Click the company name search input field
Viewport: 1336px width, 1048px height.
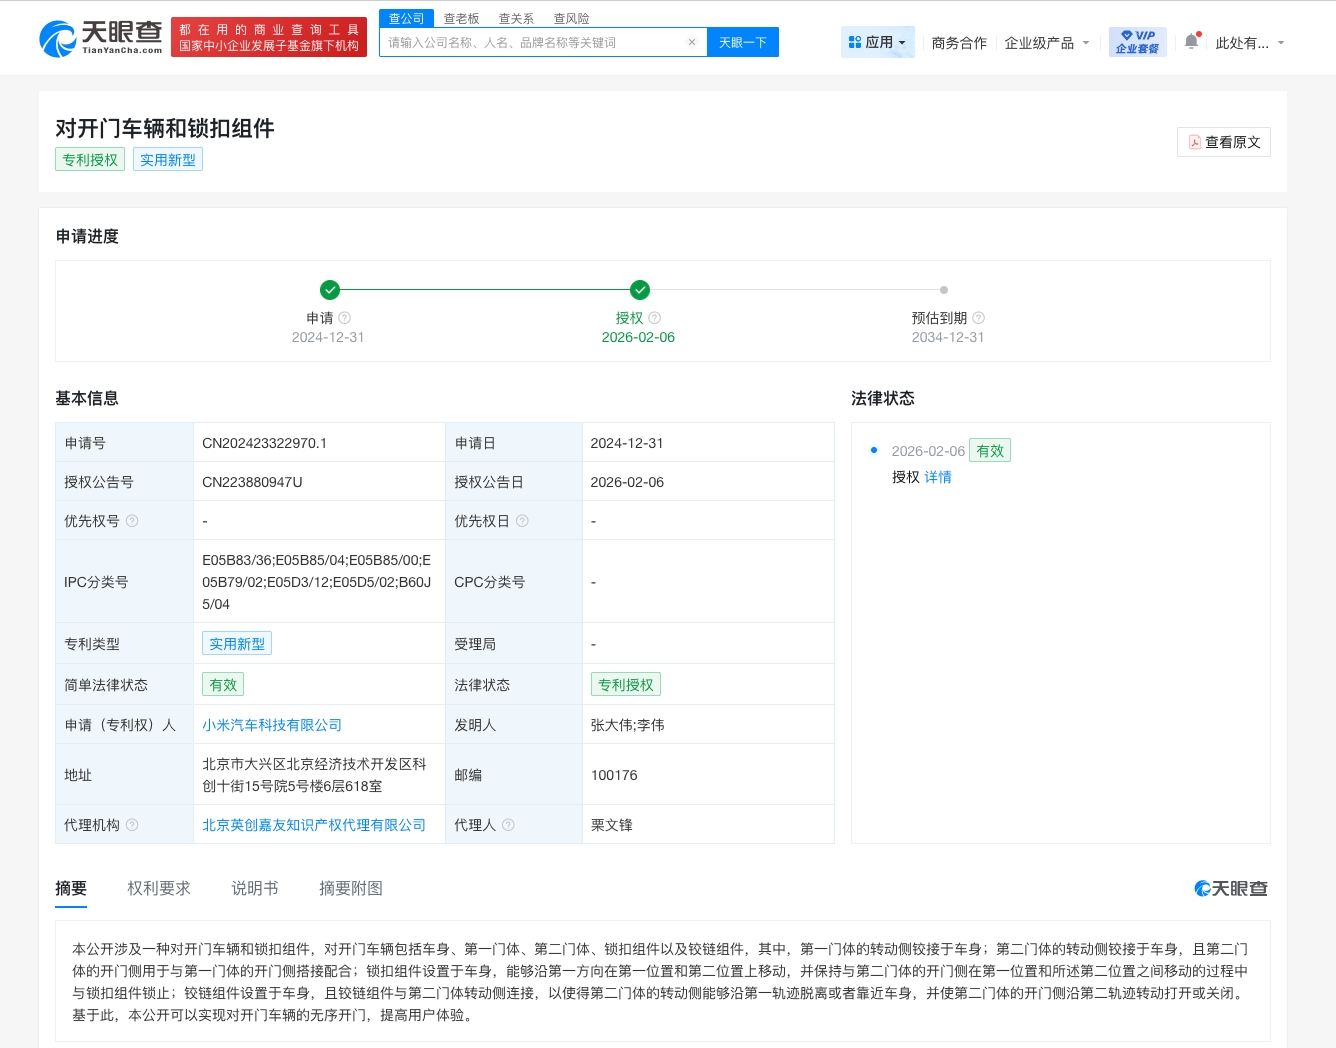tap(535, 42)
